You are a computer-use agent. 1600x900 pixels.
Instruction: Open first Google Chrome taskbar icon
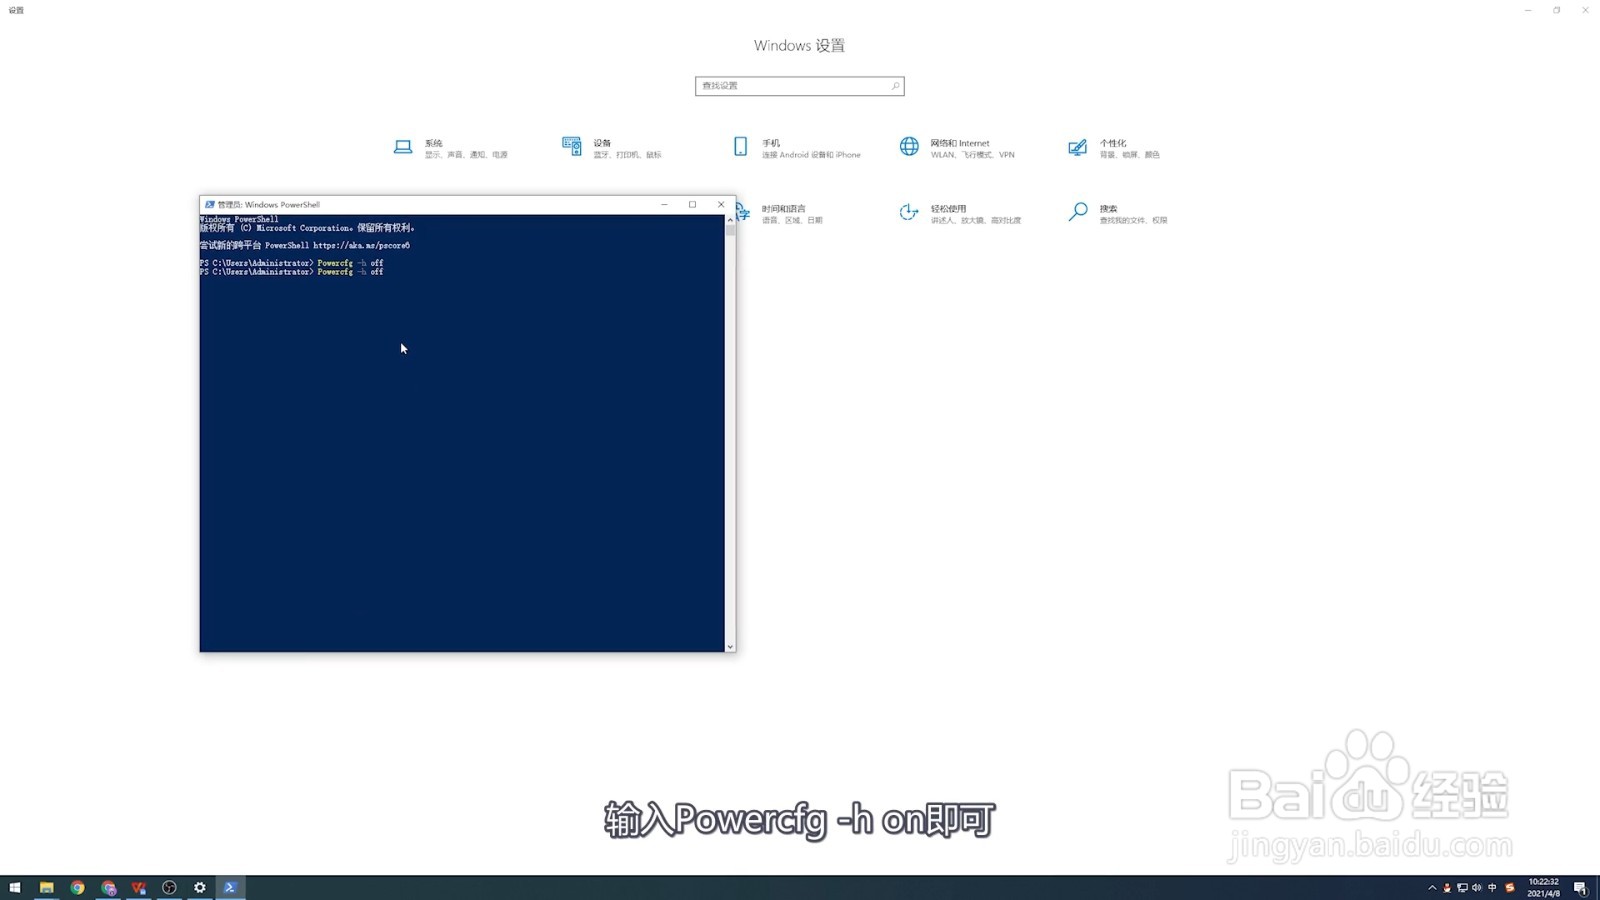(77, 887)
